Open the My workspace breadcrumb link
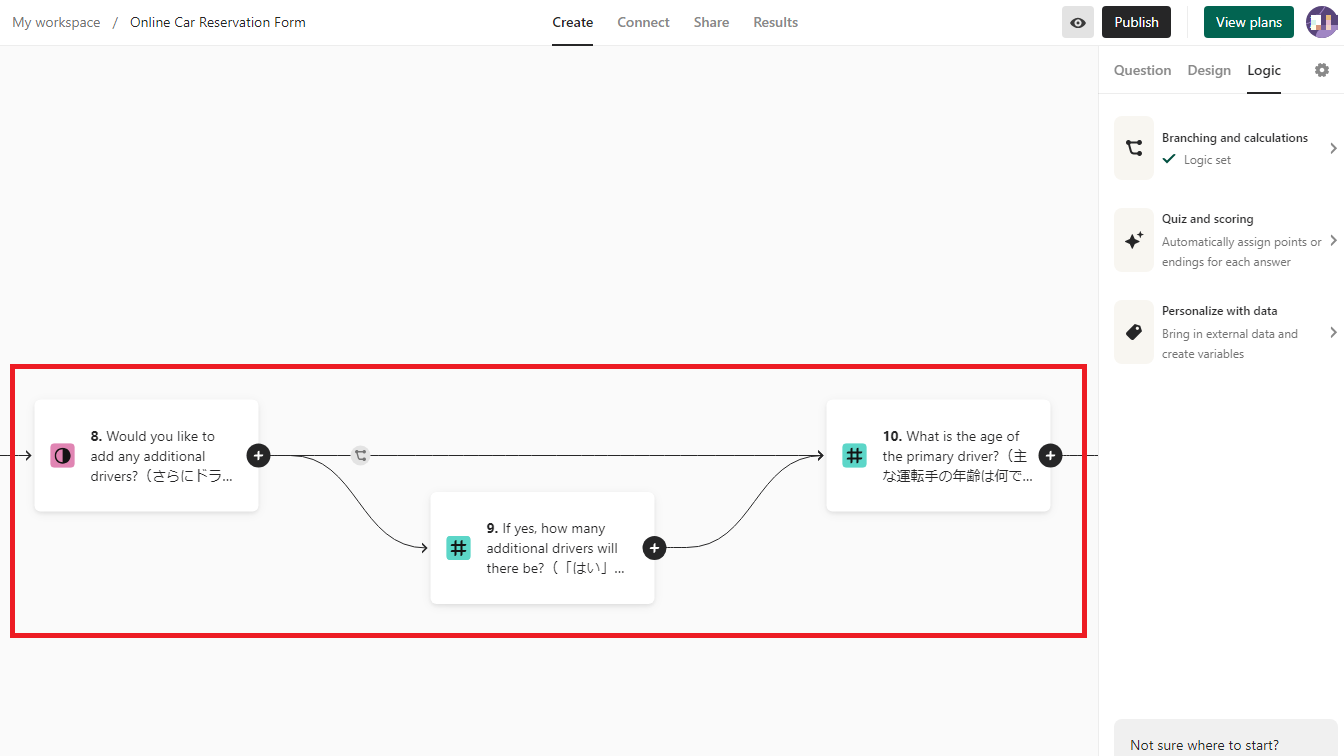 point(56,22)
